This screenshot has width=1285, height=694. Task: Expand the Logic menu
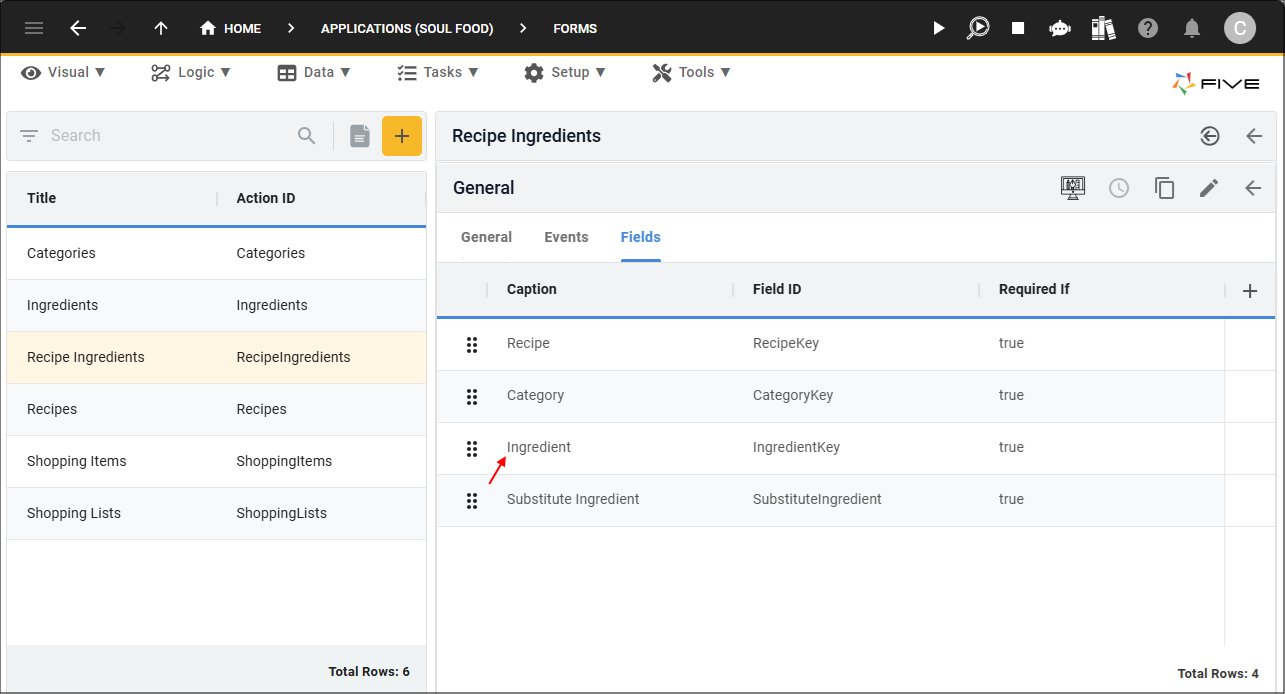pyautogui.click(x=191, y=72)
